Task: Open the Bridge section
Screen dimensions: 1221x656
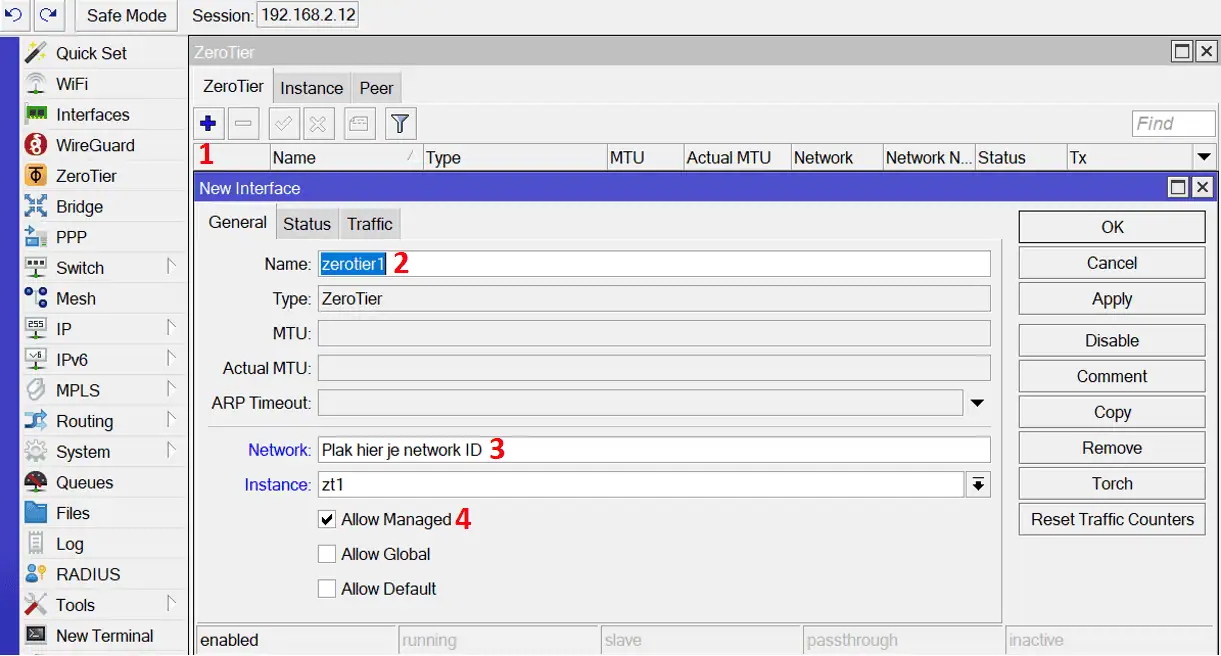Action: coord(79,207)
